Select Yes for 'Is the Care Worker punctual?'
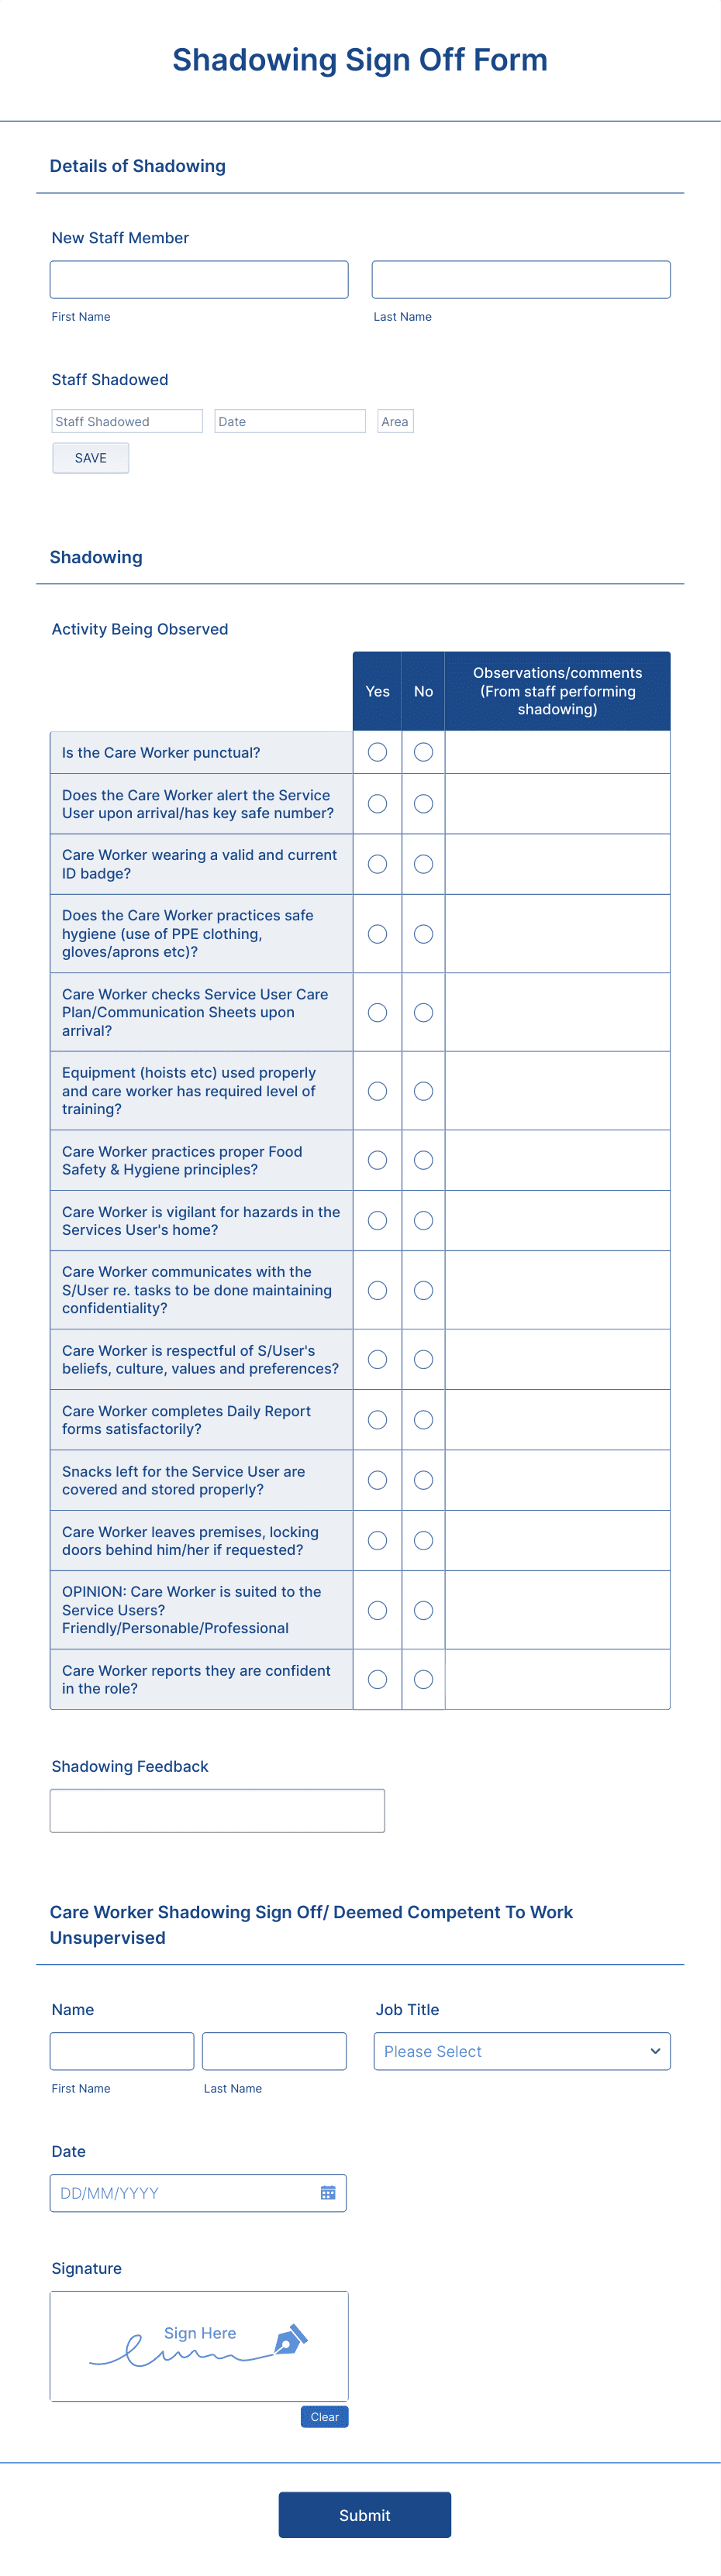721x2576 pixels. pos(377,752)
